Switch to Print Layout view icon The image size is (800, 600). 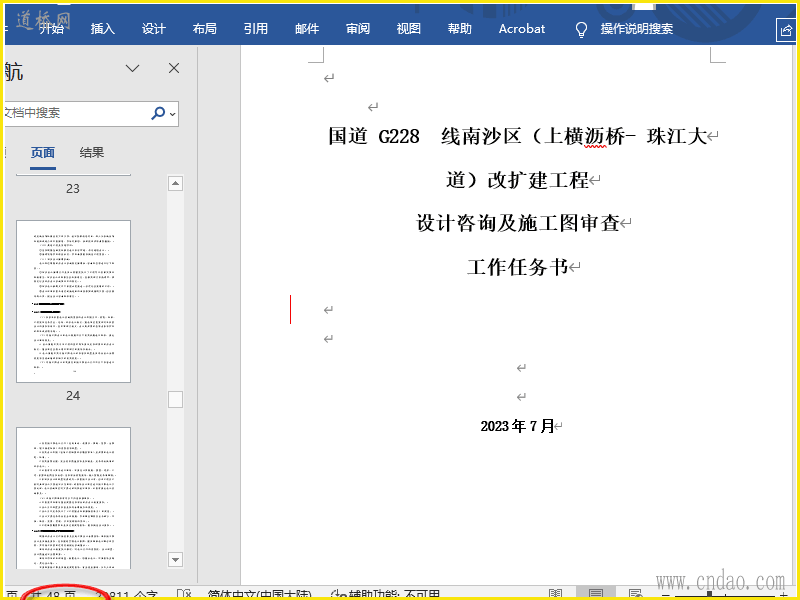click(595, 594)
